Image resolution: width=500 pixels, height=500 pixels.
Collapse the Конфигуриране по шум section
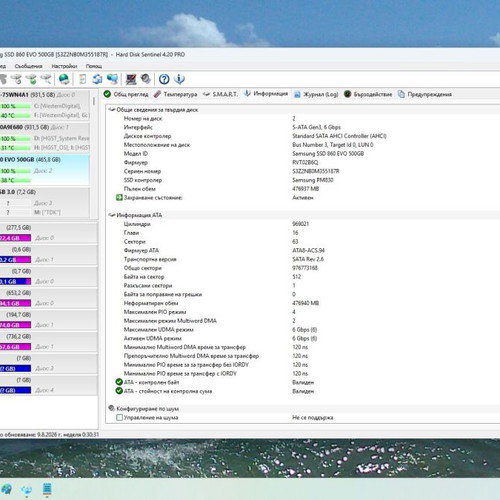pyautogui.click(x=112, y=408)
